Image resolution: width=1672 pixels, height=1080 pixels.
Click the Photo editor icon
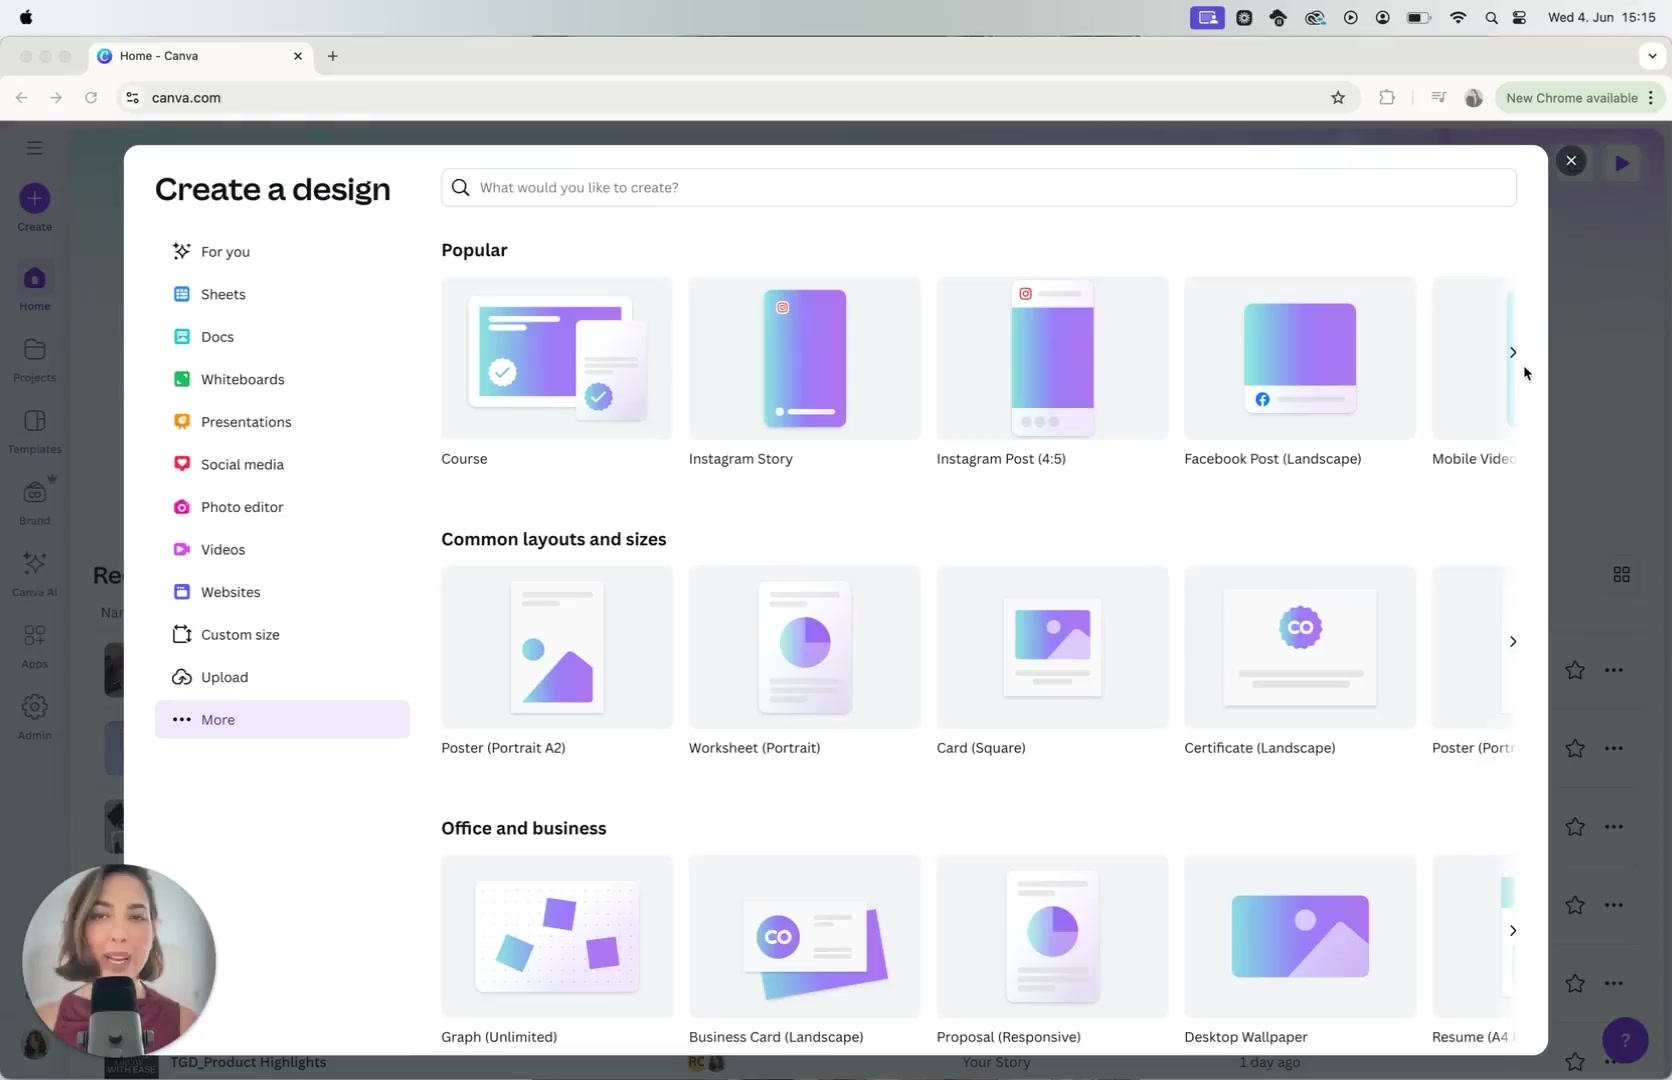point(181,507)
